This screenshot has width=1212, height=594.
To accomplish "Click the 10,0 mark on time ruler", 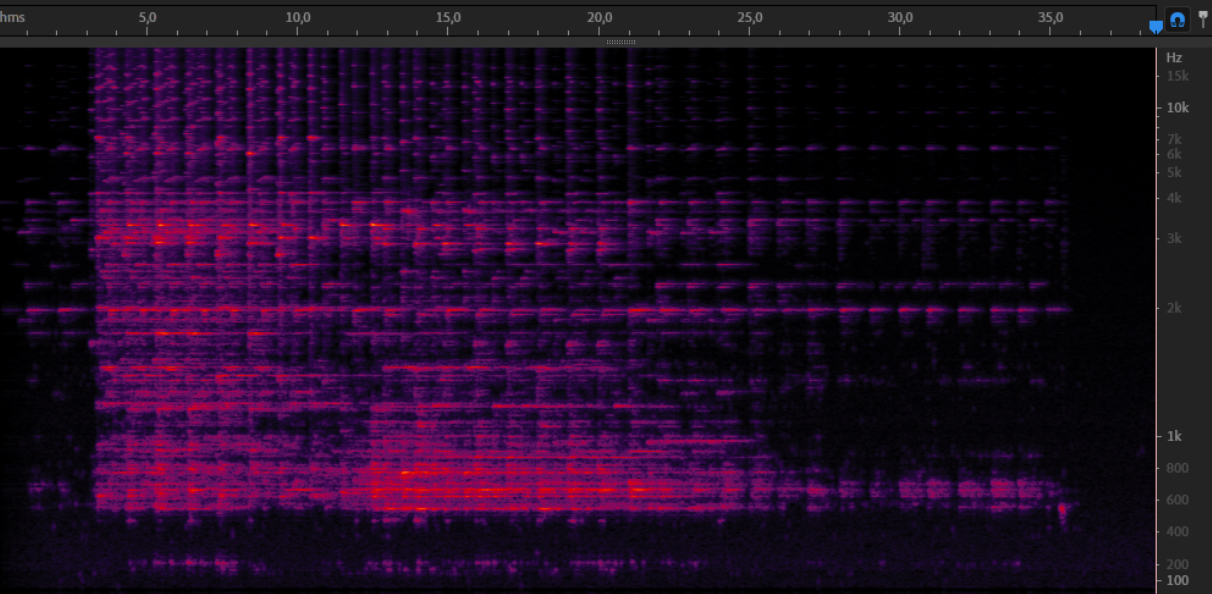I will click(298, 18).
